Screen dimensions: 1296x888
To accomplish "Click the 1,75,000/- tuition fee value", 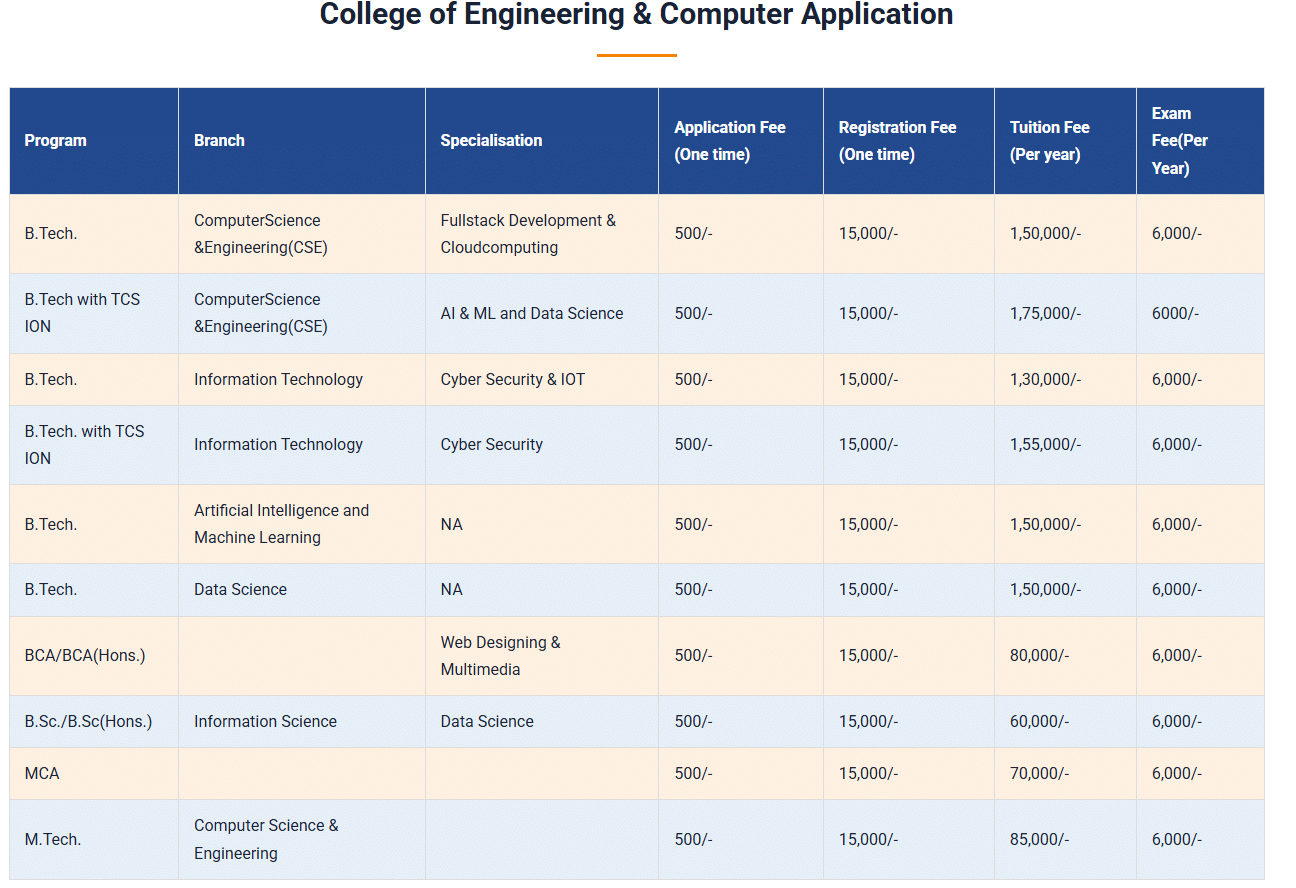I will coord(1045,314).
